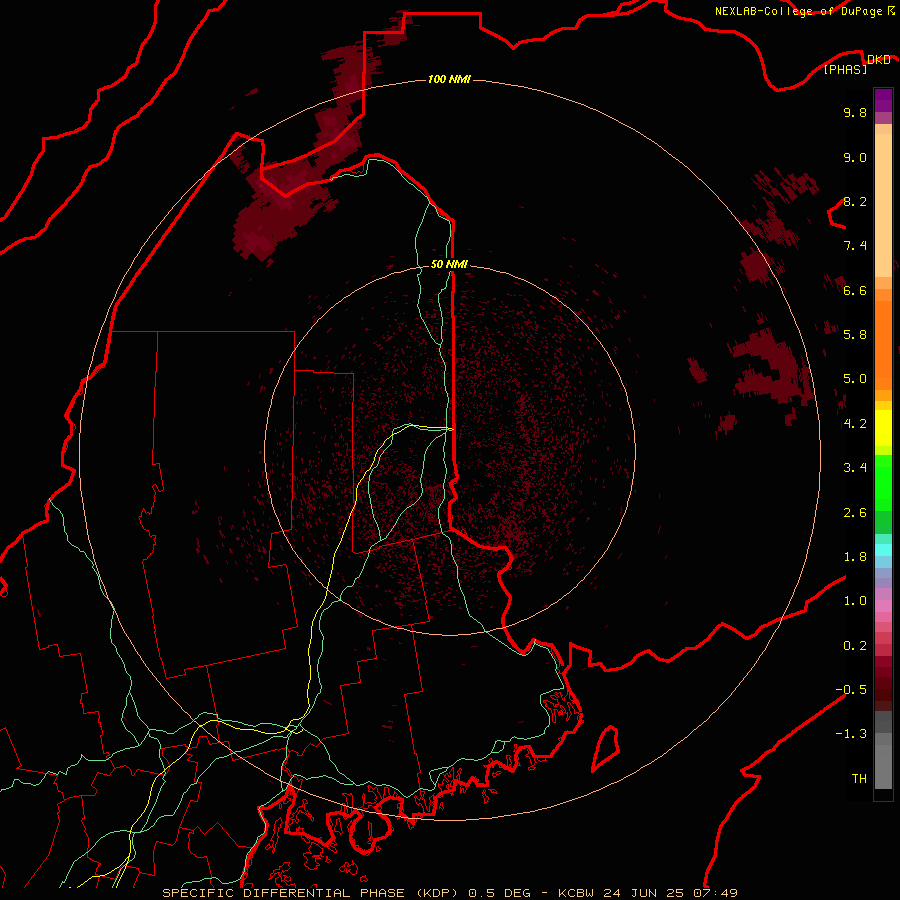The height and width of the screenshot is (900, 900).
Task: Click the 50 NMI range ring label
Action: point(449,264)
